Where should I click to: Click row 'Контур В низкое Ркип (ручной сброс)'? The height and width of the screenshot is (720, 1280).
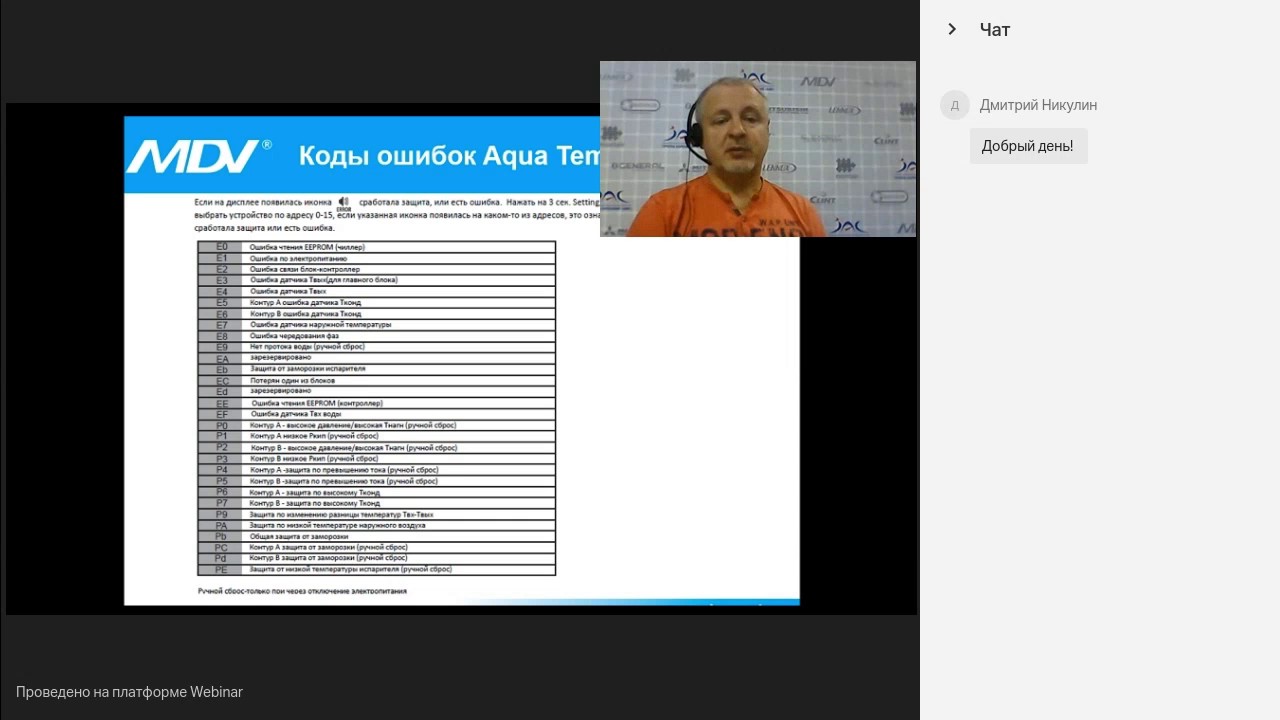pyautogui.click(x=376, y=459)
